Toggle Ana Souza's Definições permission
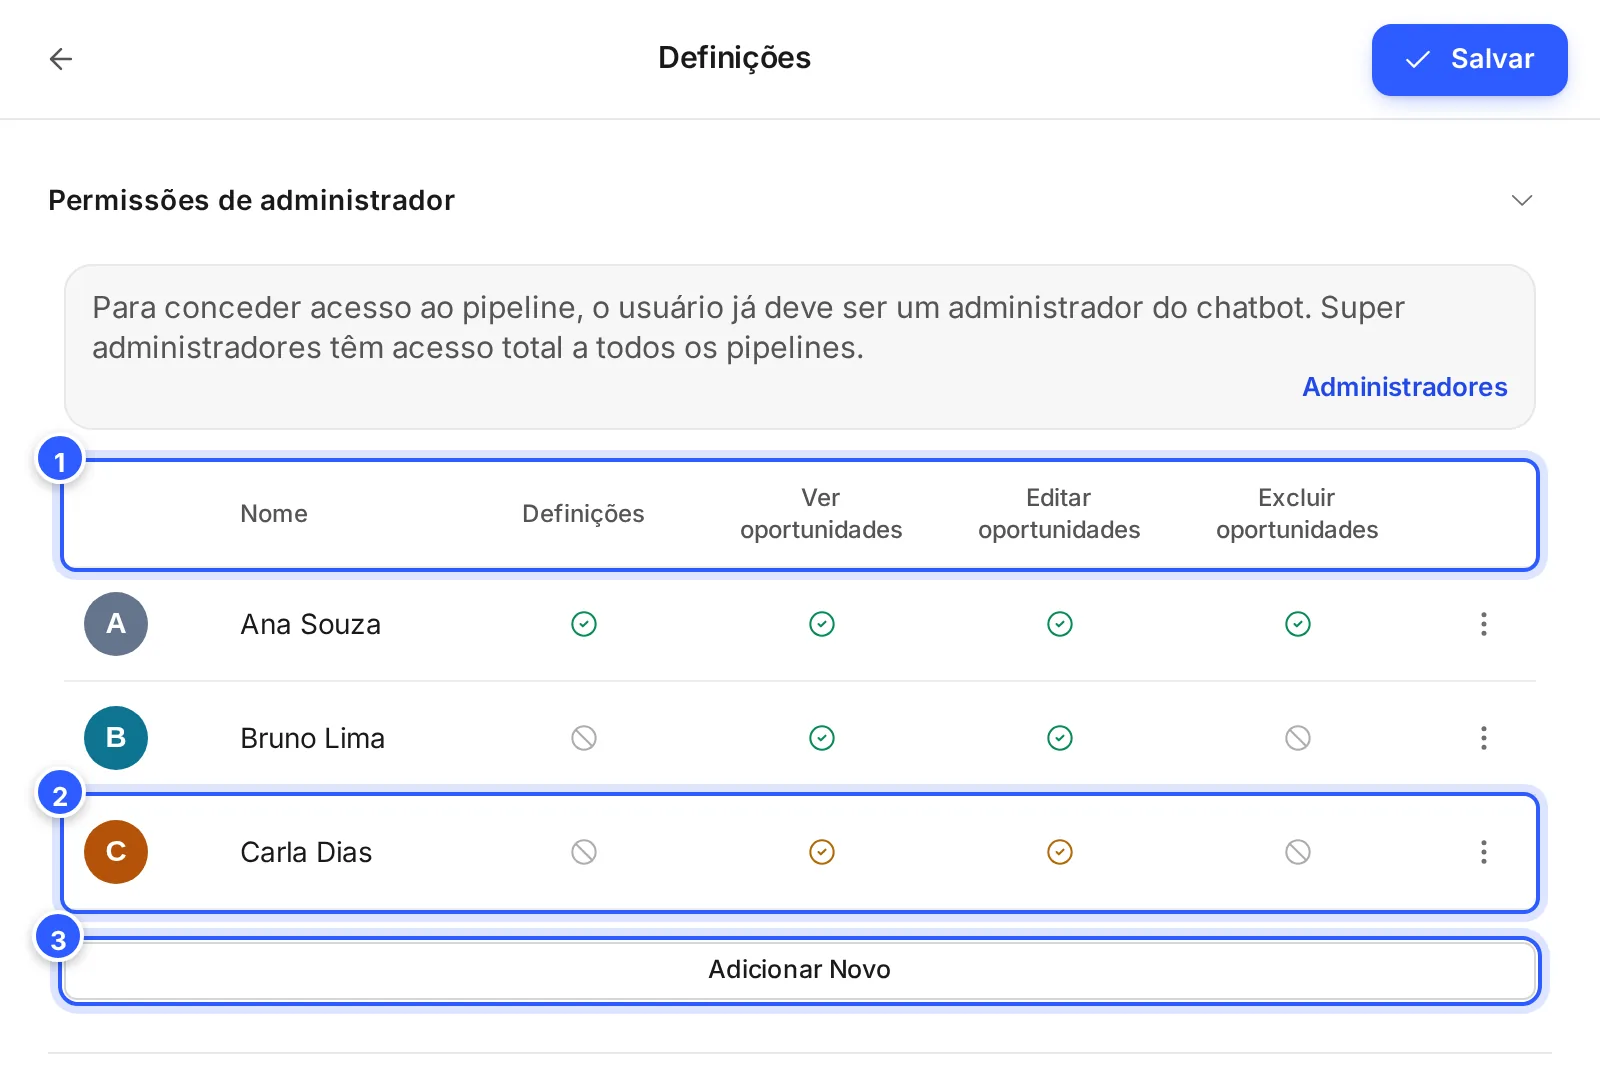This screenshot has height=1066, width=1600. click(584, 624)
